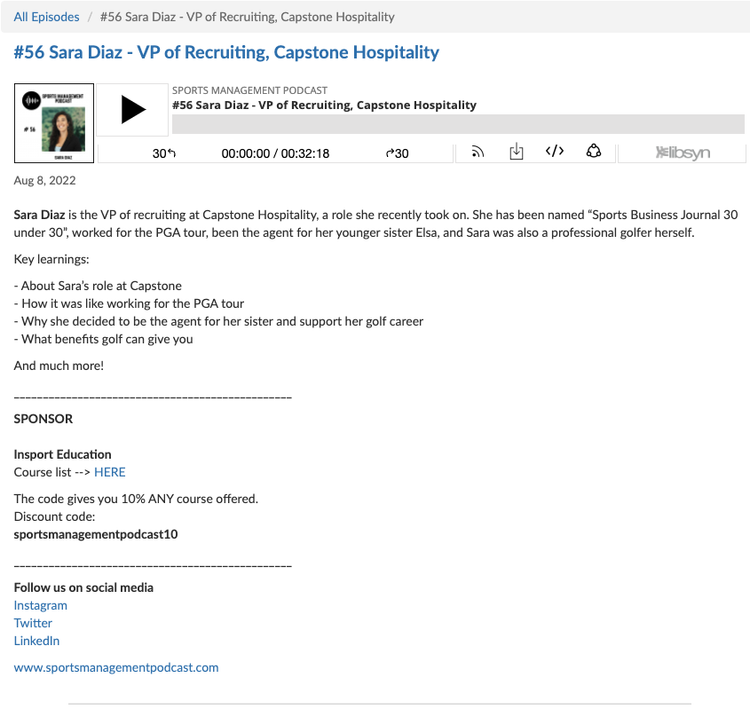Click the SPONSOR heading
This screenshot has width=750, height=716.
pos(43,419)
